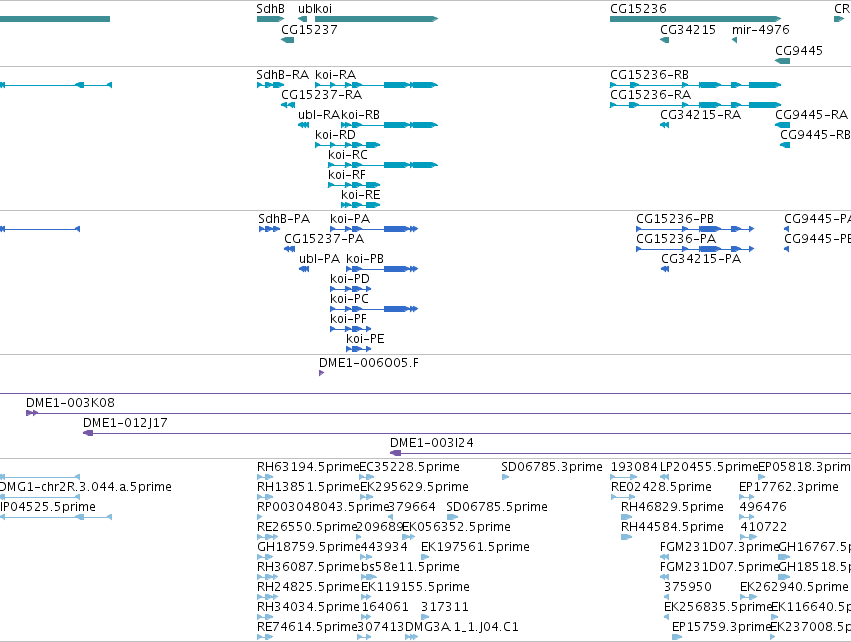Click EST EK295629.5prime

(x=366, y=497)
